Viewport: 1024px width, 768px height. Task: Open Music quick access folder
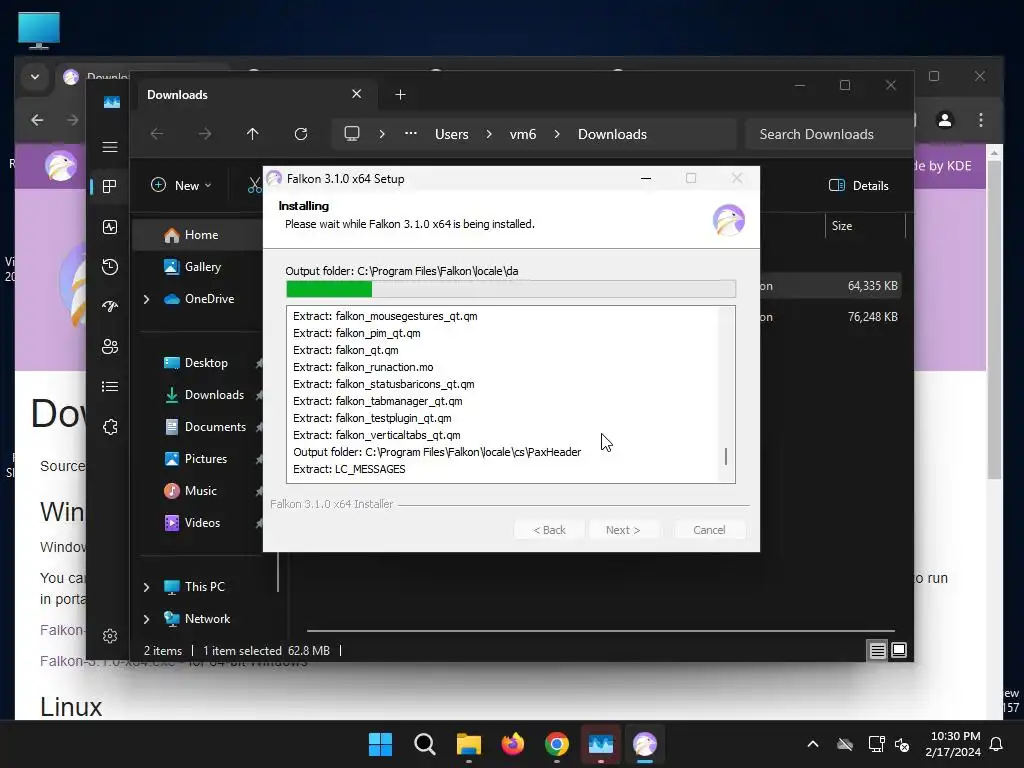pos(200,490)
